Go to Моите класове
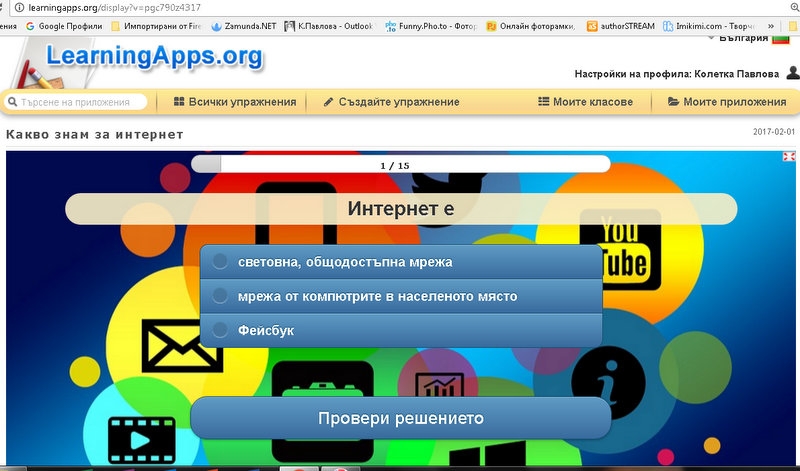Viewport: 800px width, 471px height. pyautogui.click(x=585, y=102)
